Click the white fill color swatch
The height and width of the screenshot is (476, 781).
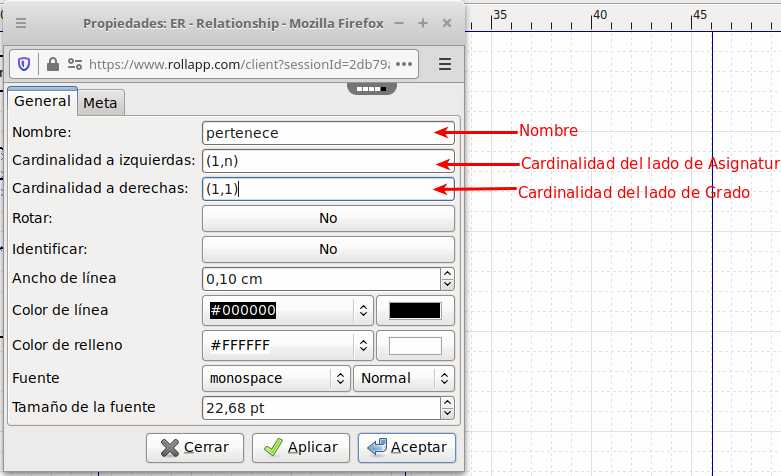point(415,345)
